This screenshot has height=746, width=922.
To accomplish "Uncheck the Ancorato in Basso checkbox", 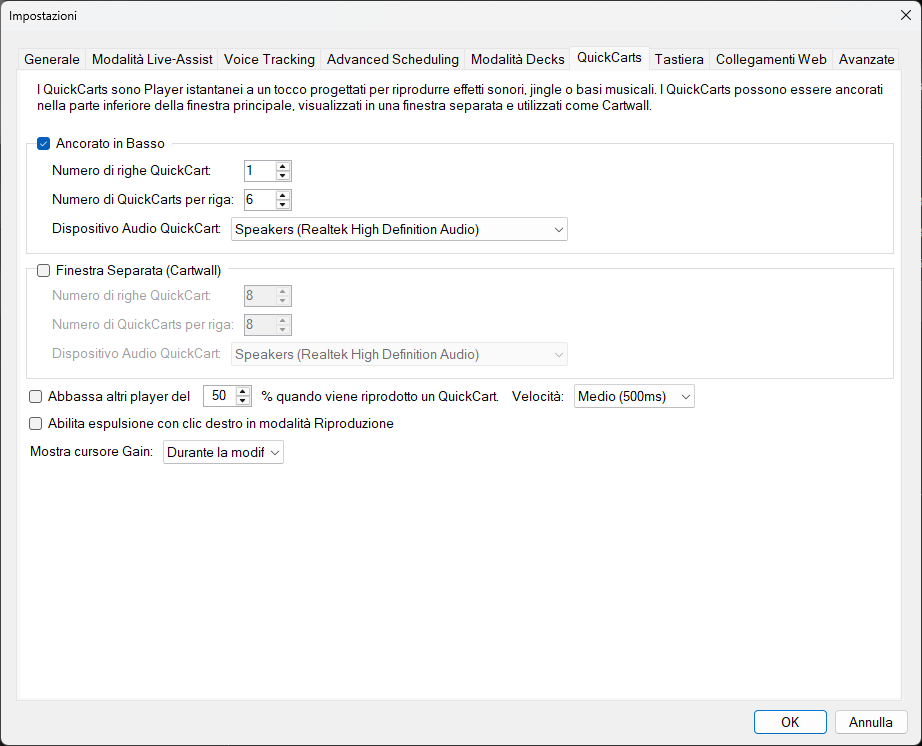I will click(x=44, y=143).
